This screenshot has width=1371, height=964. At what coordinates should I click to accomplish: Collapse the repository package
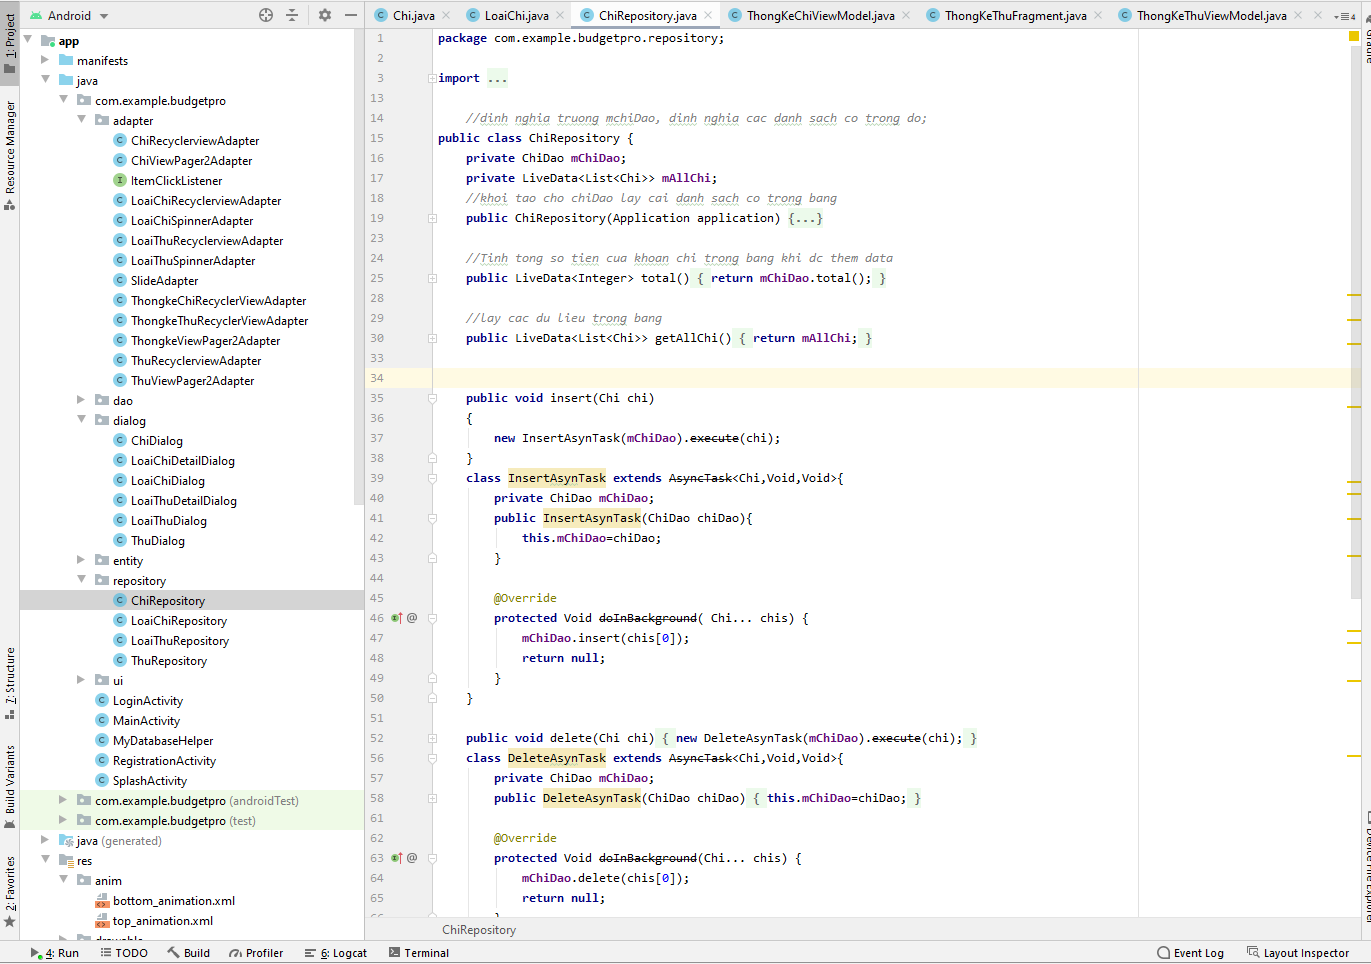[x=82, y=580]
